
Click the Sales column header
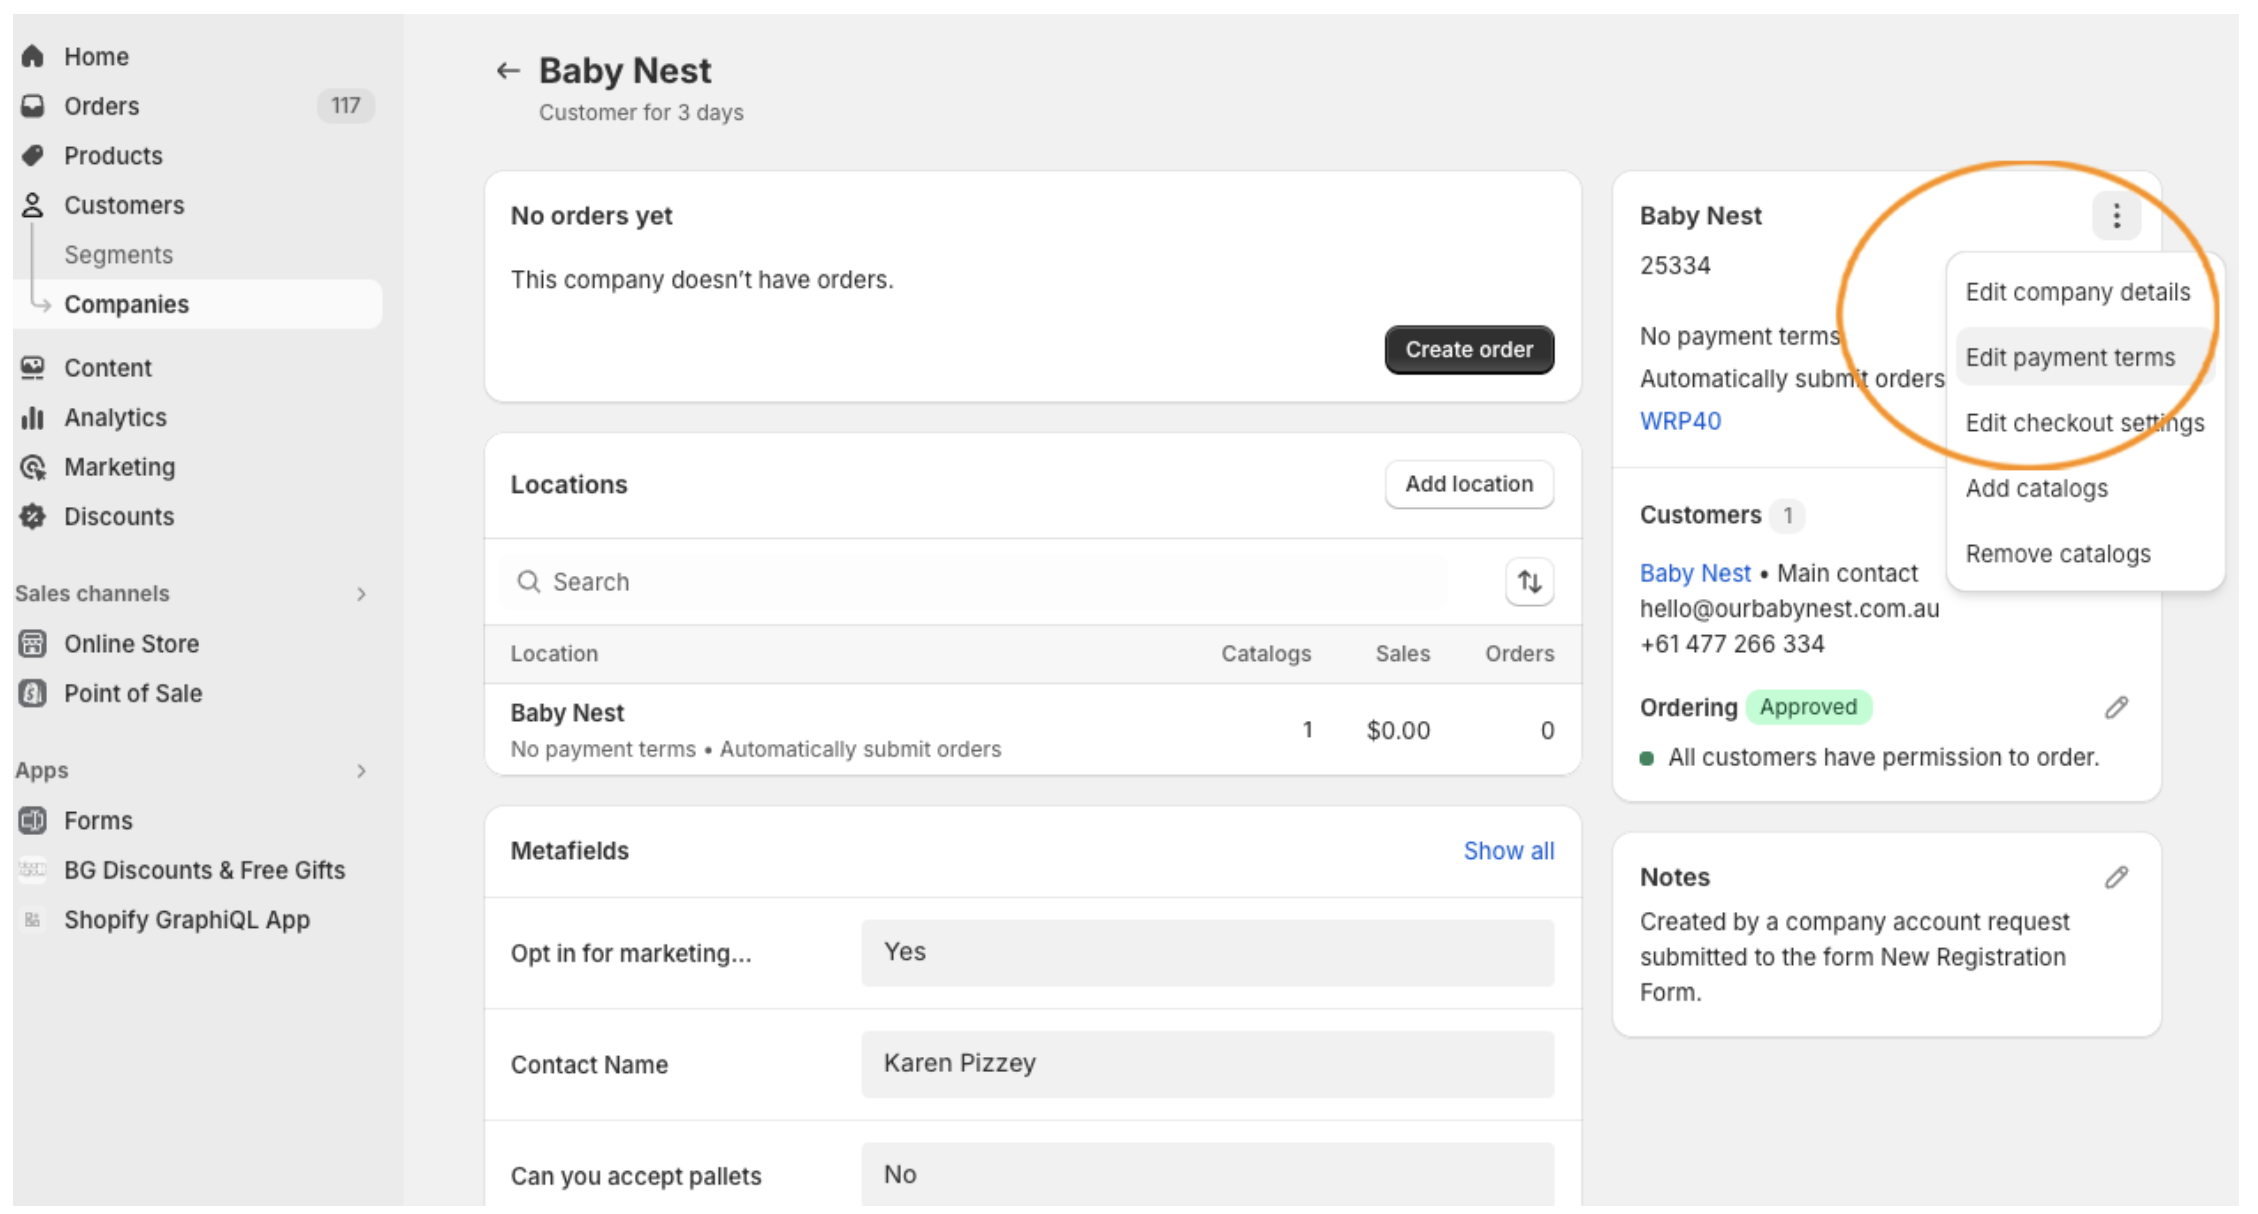click(x=1402, y=654)
